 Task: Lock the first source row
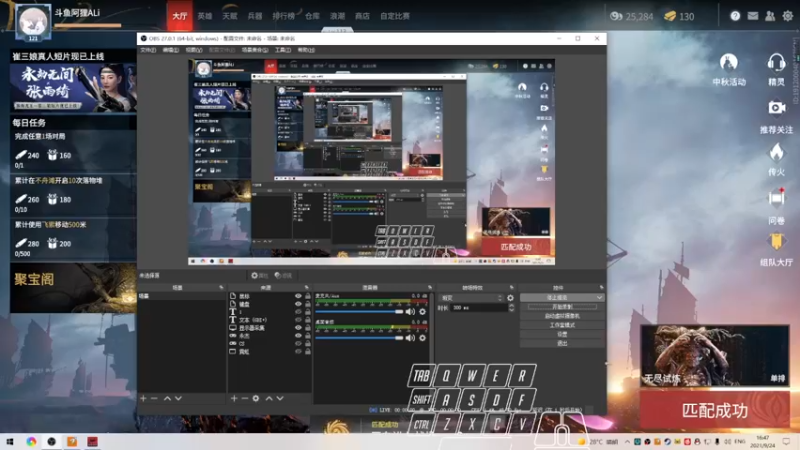[x=308, y=296]
